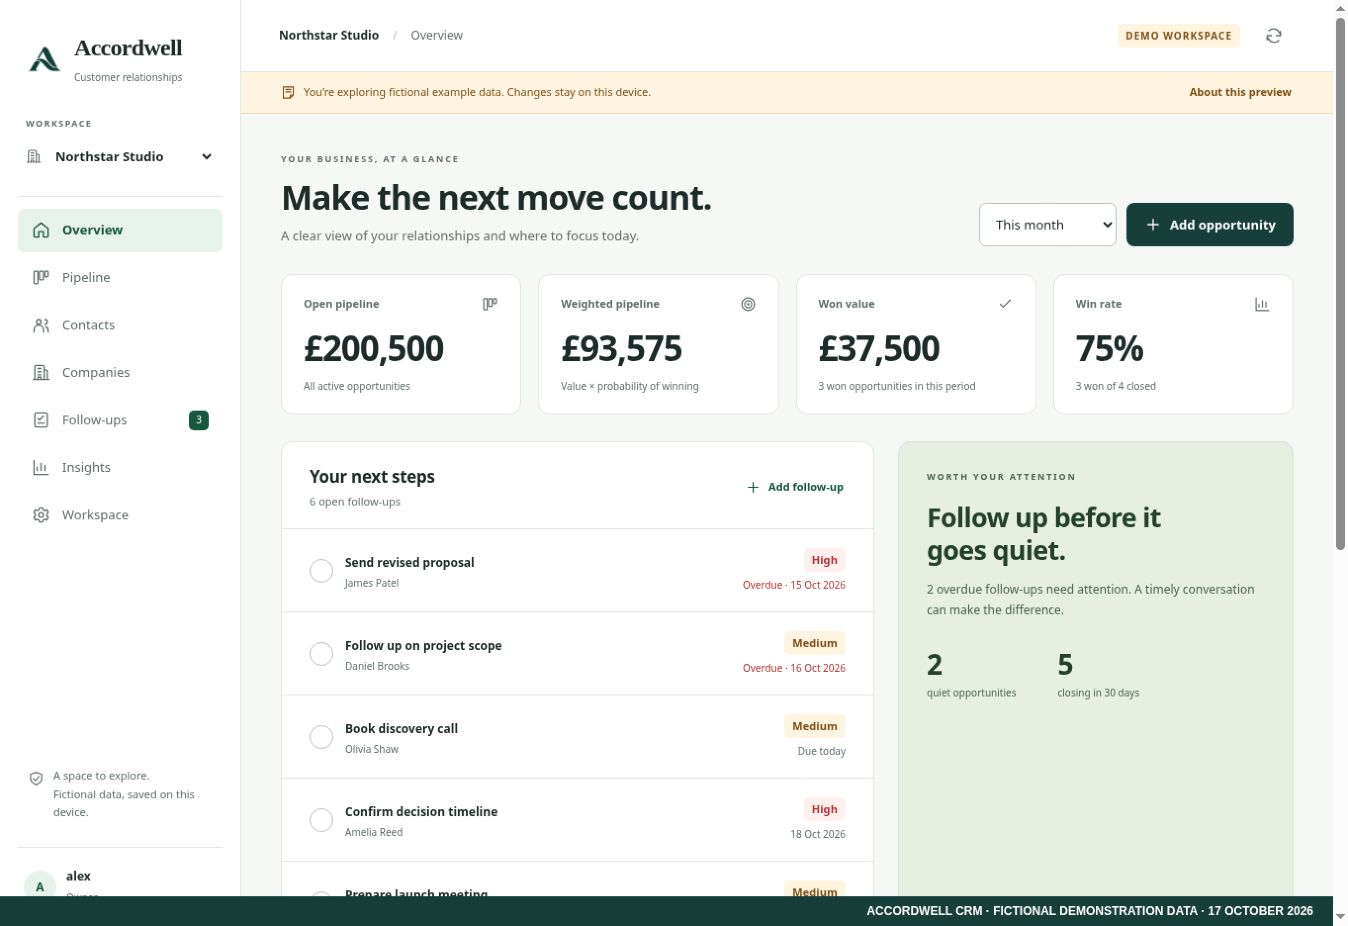Open the 'This month' period dropdown
Viewport: 1348px width, 926px height.
(x=1047, y=225)
